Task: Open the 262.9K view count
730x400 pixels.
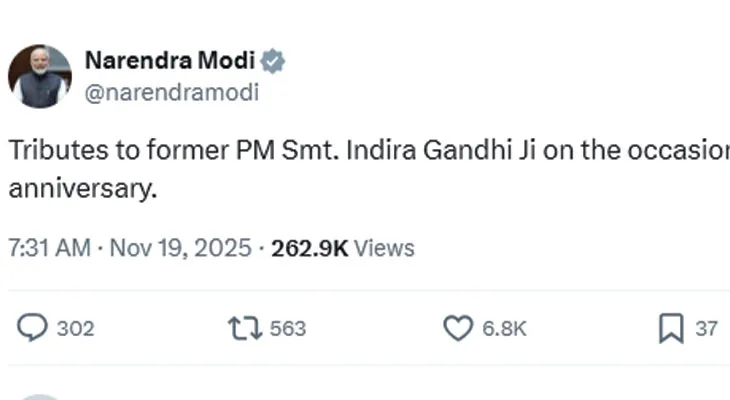Action: point(306,248)
